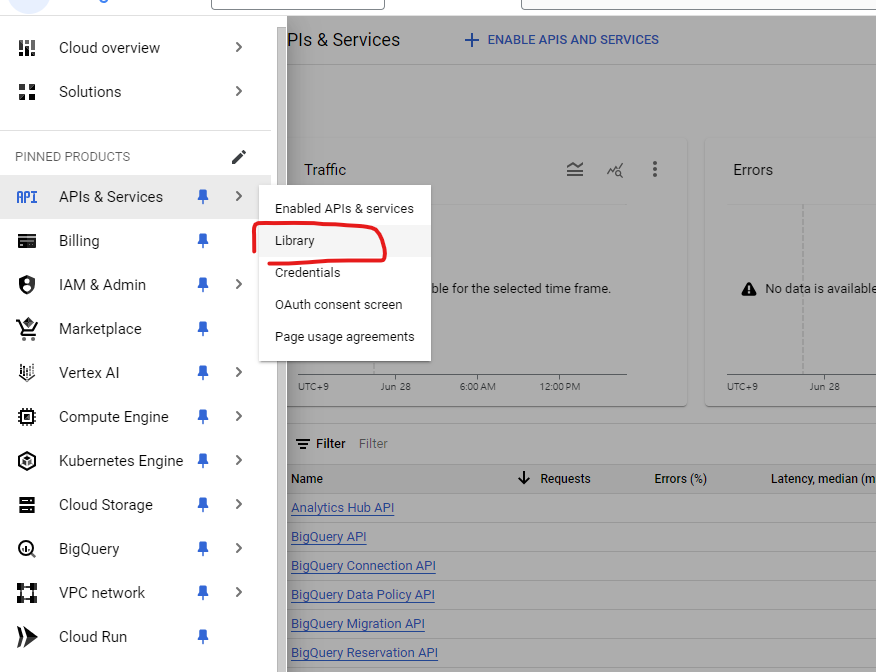Click the Vertex AI icon
This screenshot has height=672, width=876.
pyautogui.click(x=27, y=373)
